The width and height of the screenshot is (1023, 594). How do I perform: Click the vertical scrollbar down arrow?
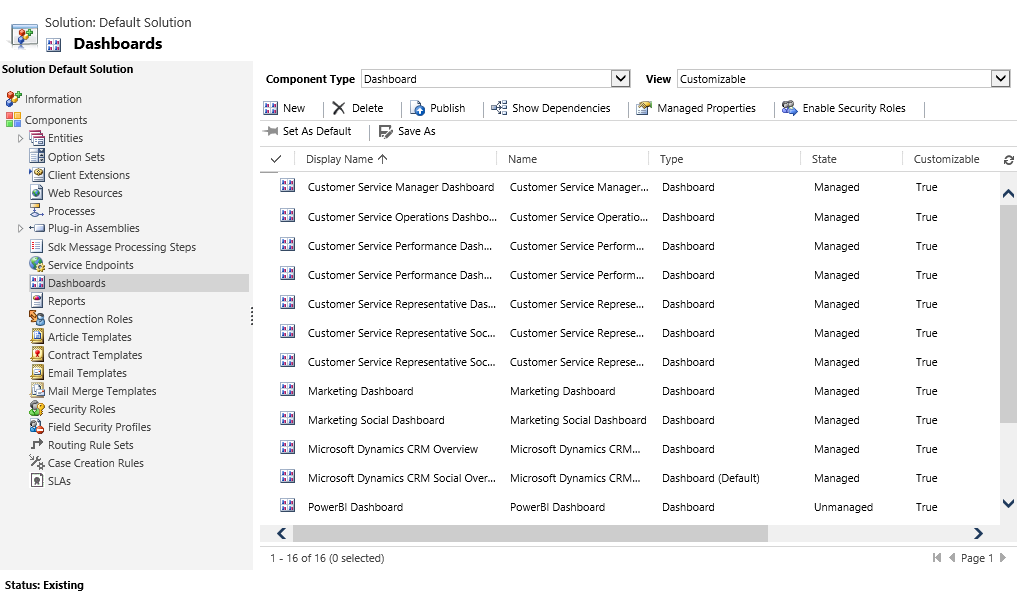point(1008,504)
